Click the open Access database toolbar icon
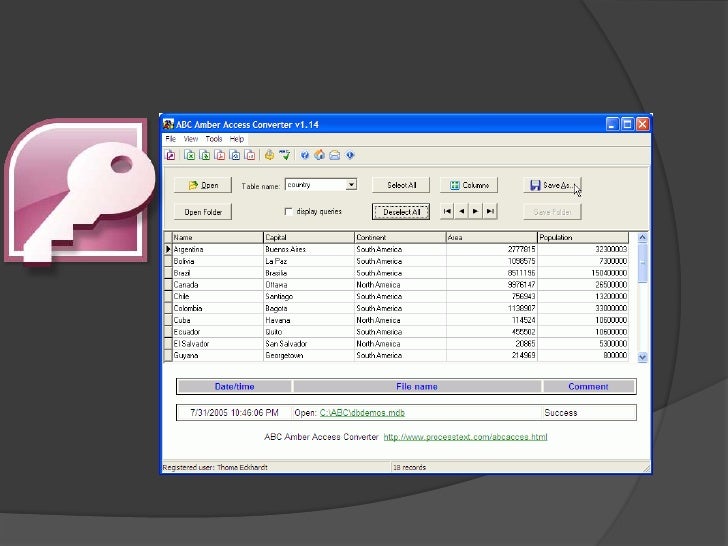728x546 pixels. pyautogui.click(x=171, y=155)
